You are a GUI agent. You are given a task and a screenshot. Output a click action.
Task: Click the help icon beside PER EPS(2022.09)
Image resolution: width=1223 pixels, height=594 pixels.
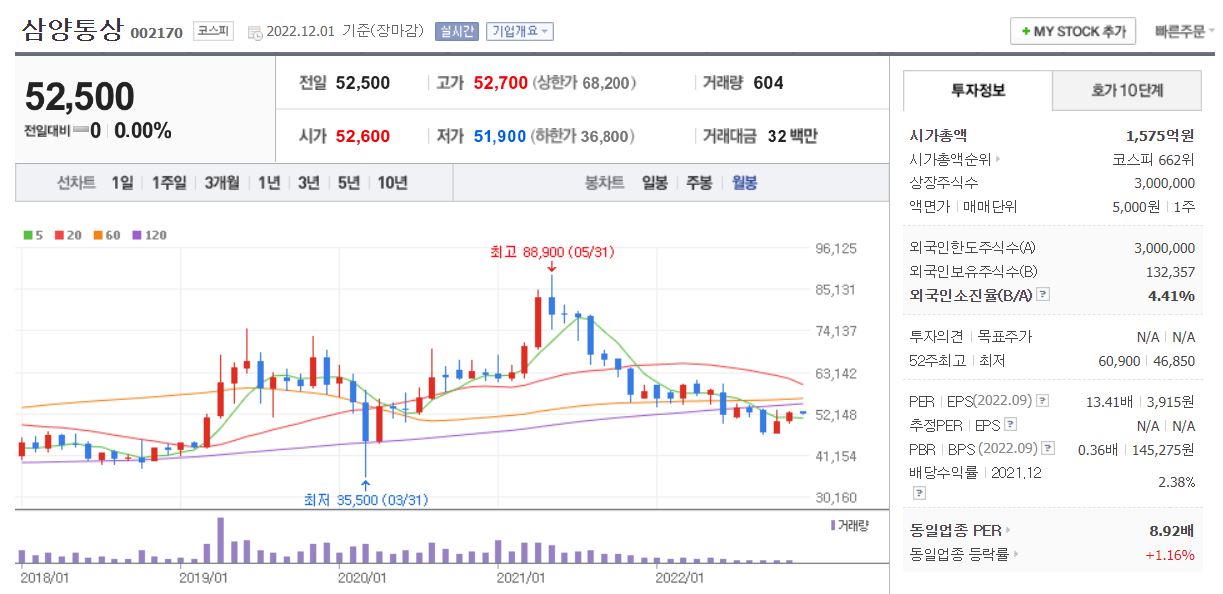pyautogui.click(x=1042, y=401)
